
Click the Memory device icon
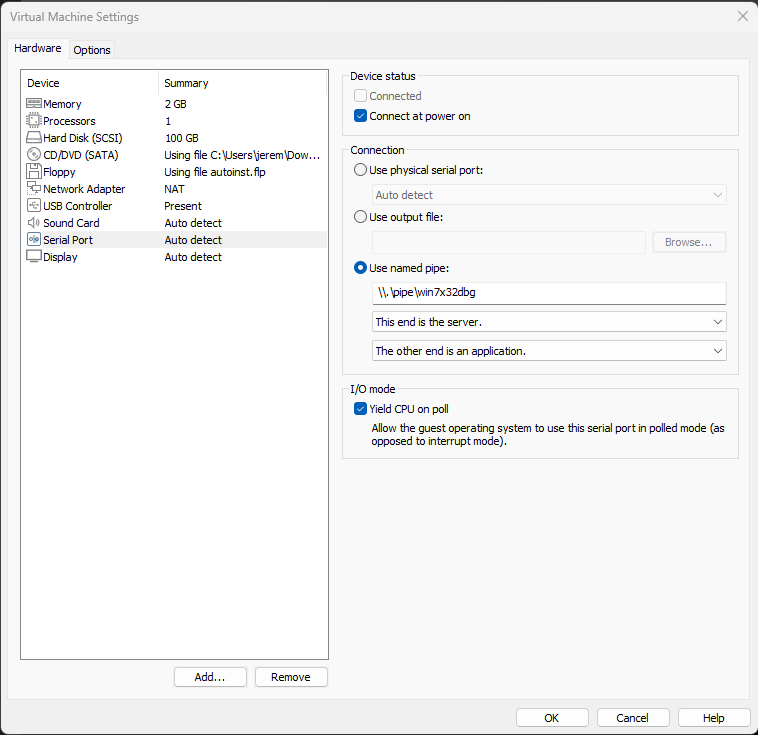point(34,103)
